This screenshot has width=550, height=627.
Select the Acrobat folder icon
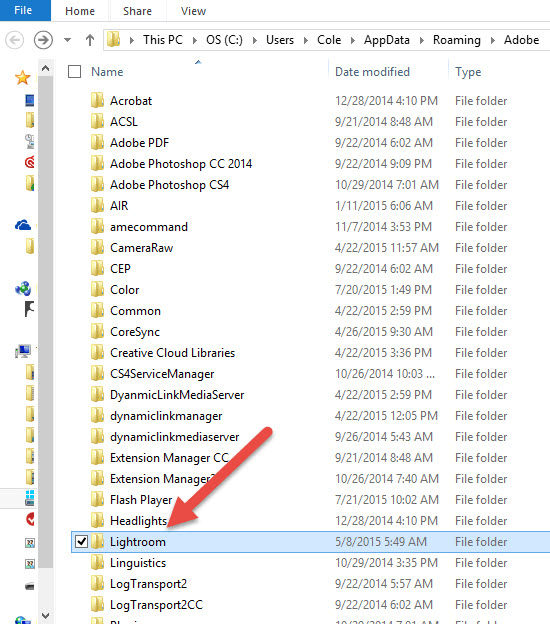pyautogui.click(x=97, y=100)
